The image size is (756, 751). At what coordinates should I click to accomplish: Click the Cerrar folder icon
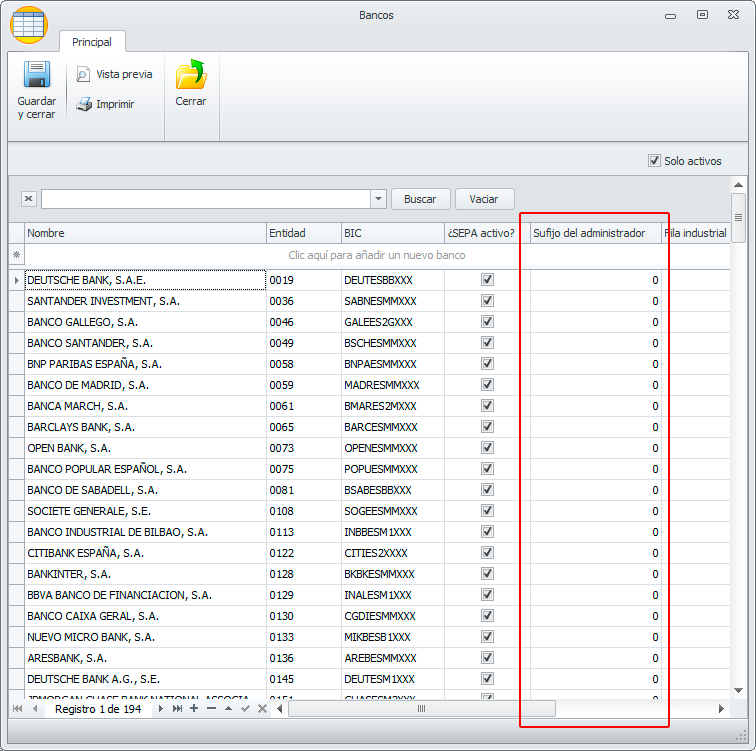pyautogui.click(x=190, y=76)
